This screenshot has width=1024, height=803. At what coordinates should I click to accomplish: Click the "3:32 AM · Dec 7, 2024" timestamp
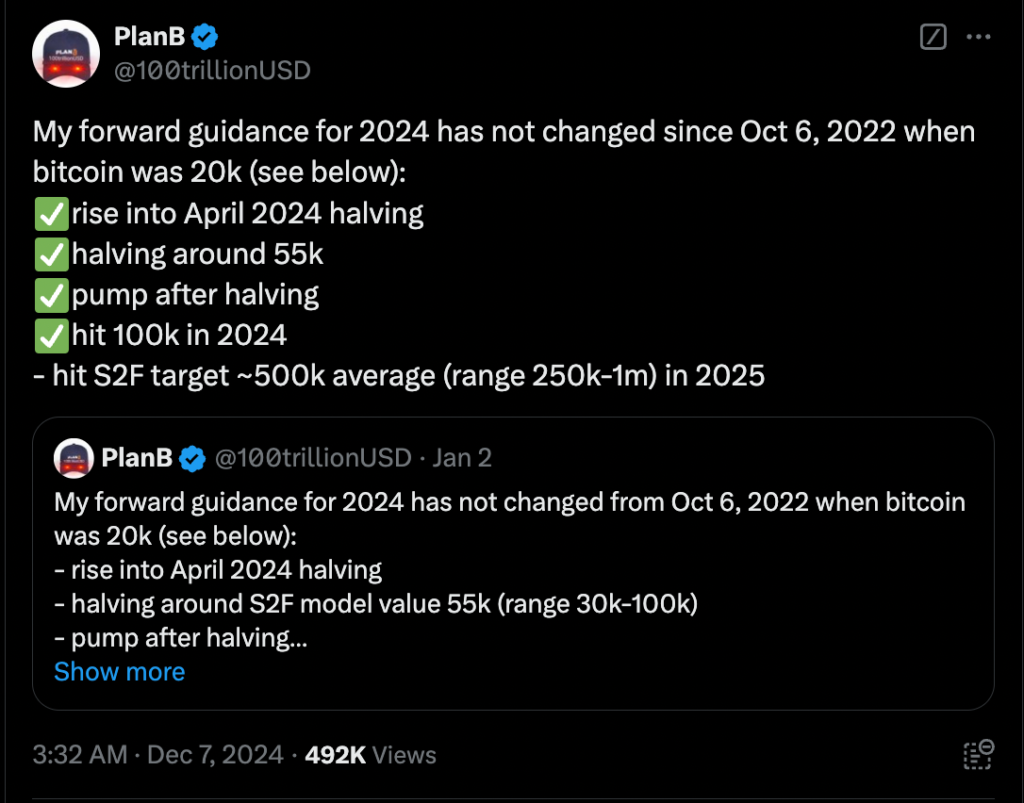click(x=158, y=754)
